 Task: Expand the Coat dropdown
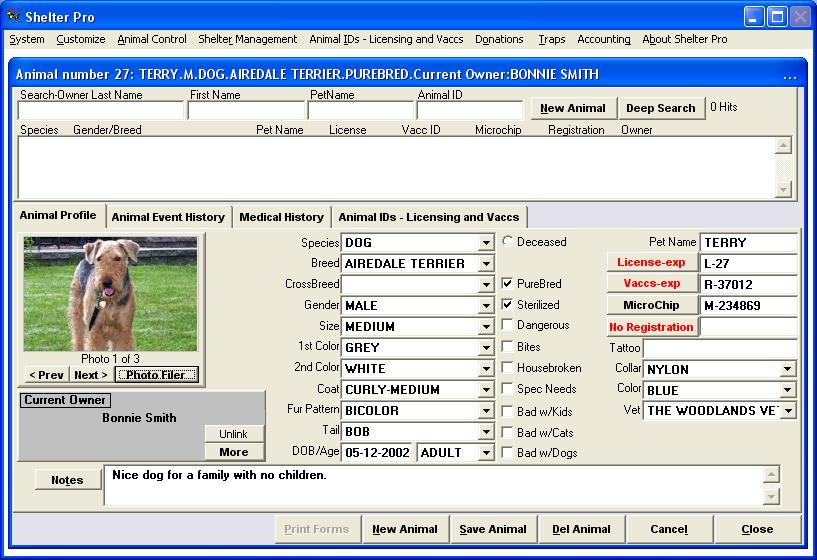click(x=486, y=390)
